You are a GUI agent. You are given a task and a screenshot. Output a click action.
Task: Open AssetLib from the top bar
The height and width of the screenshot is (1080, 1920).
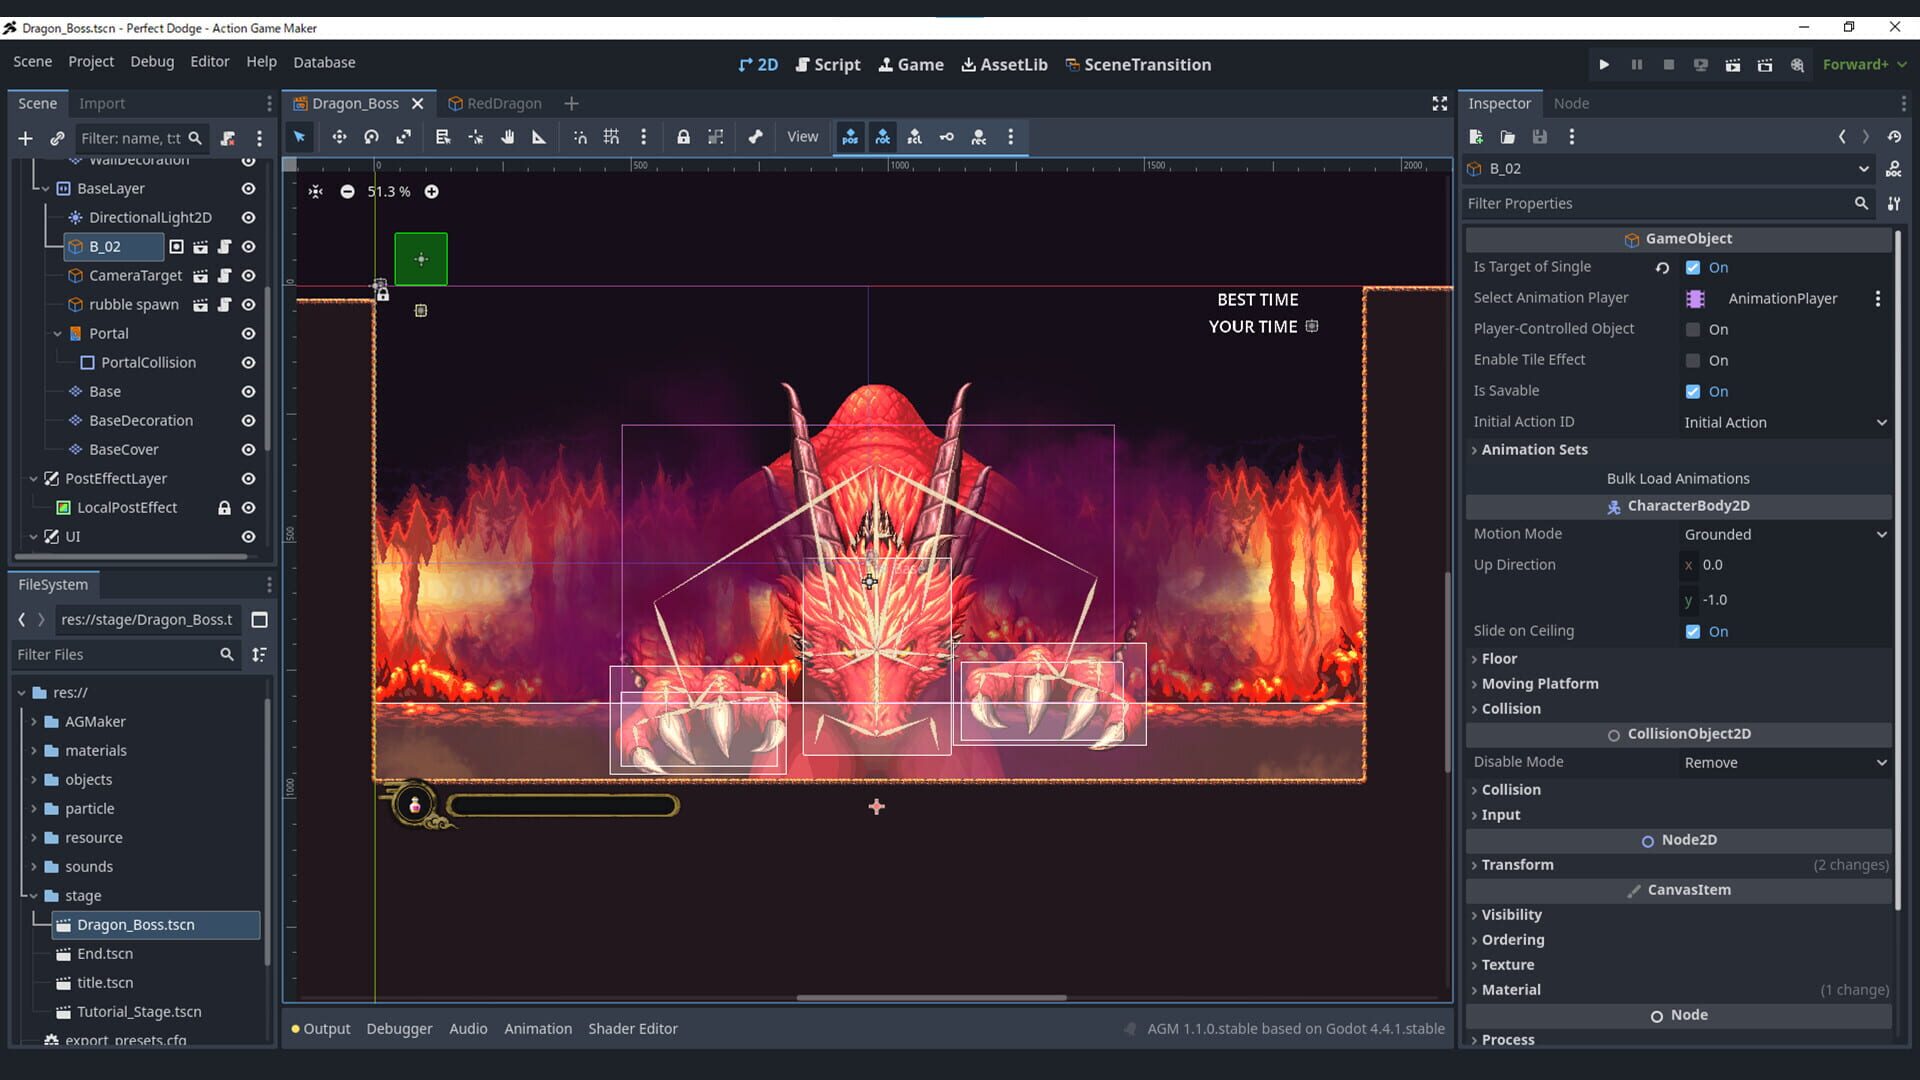[1004, 63]
